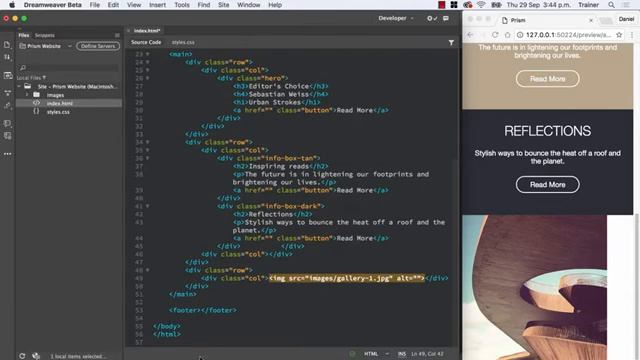The width and height of the screenshot is (640, 360).
Task: Open the browser three-dot menu
Action: click(x=632, y=35)
